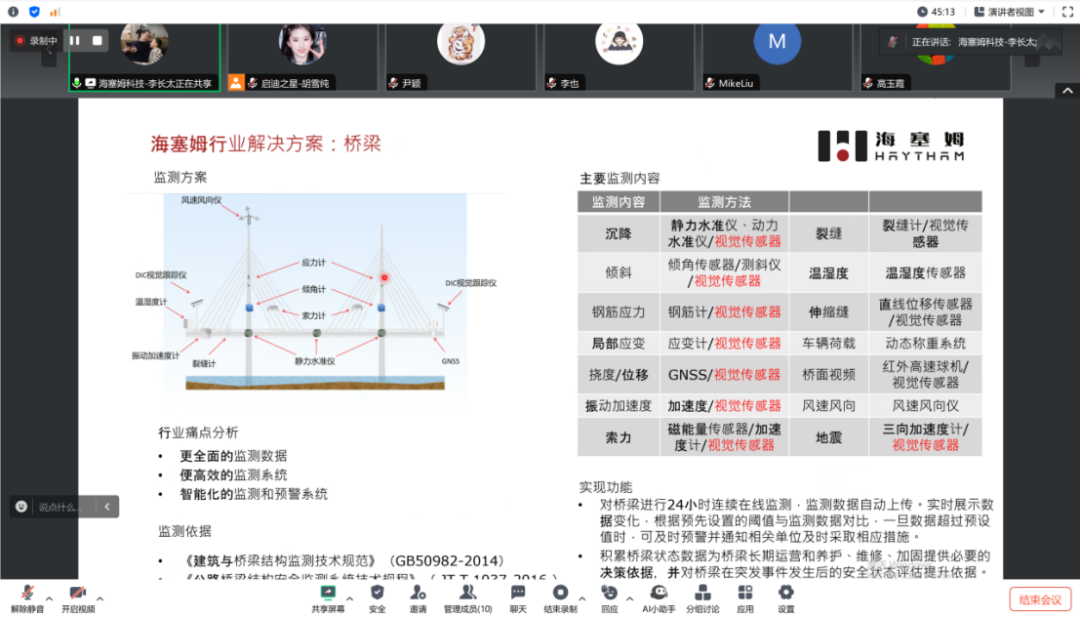Open 管理成员(10) member list

pyautogui.click(x=468, y=599)
